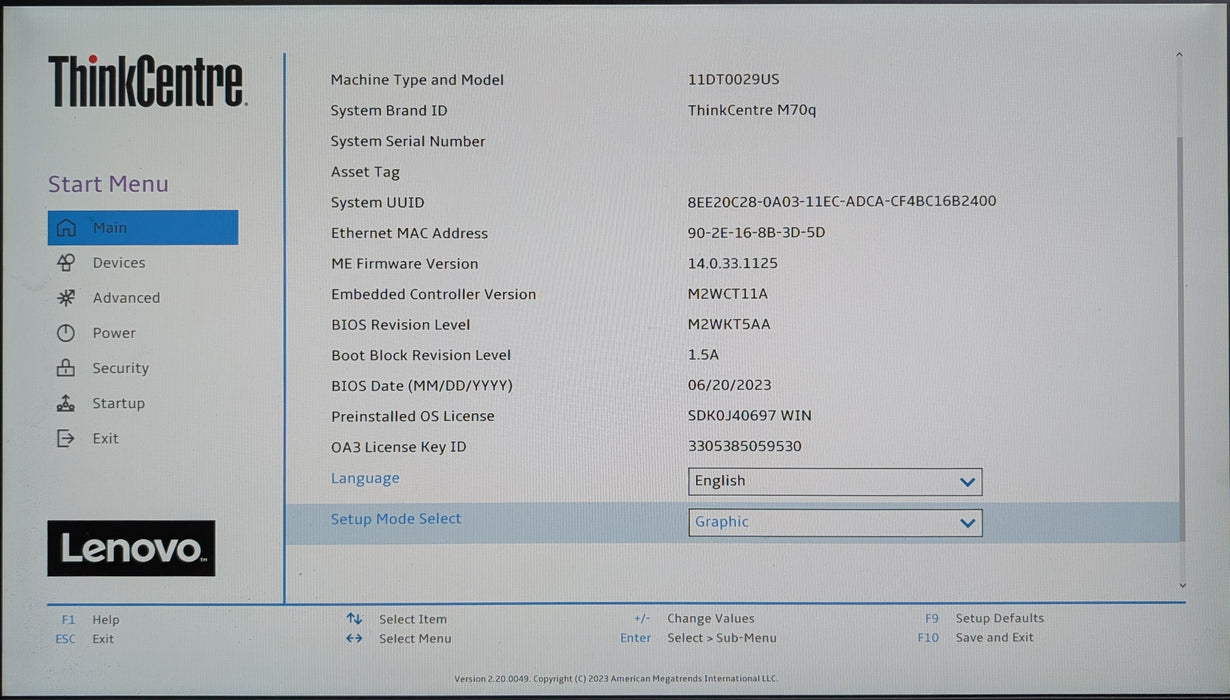Click the MAC address 90-2E-16-8B-3D-5D
1230x700 pixels.
[x=757, y=232]
